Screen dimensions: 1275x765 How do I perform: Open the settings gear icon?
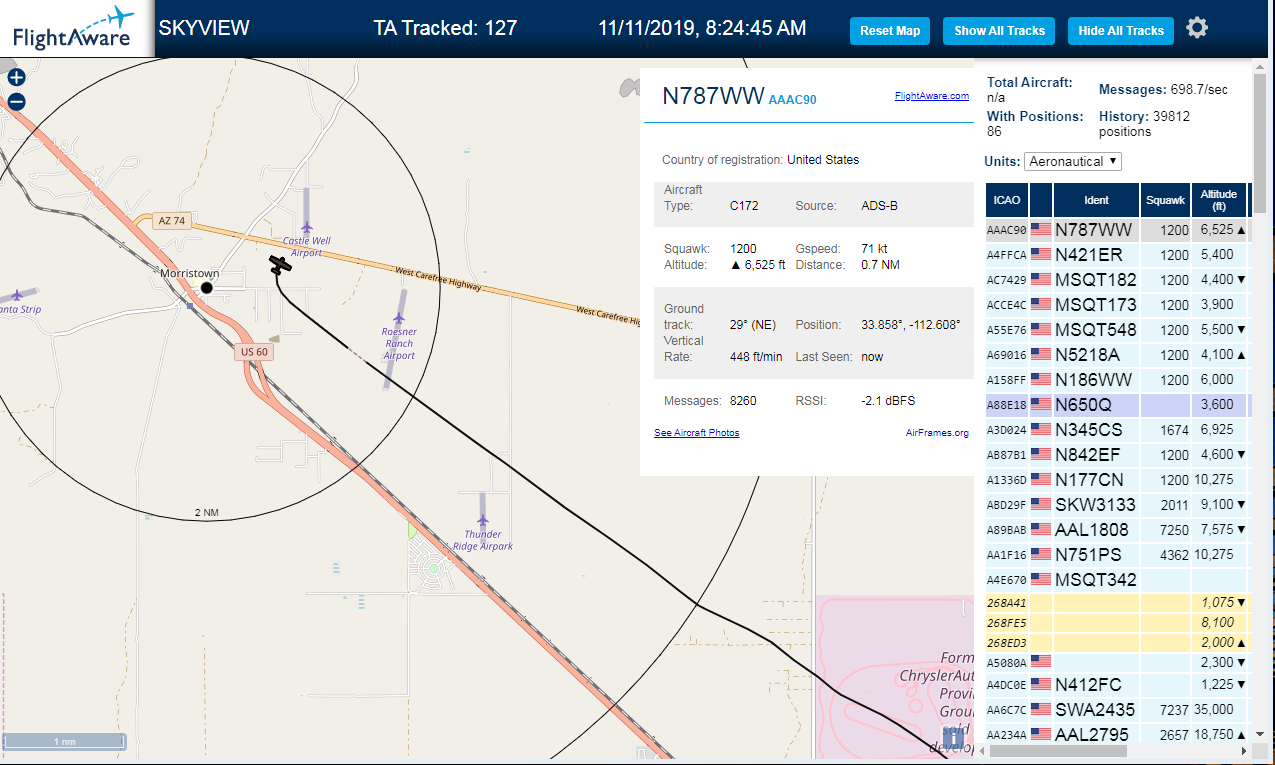[x=1197, y=28]
